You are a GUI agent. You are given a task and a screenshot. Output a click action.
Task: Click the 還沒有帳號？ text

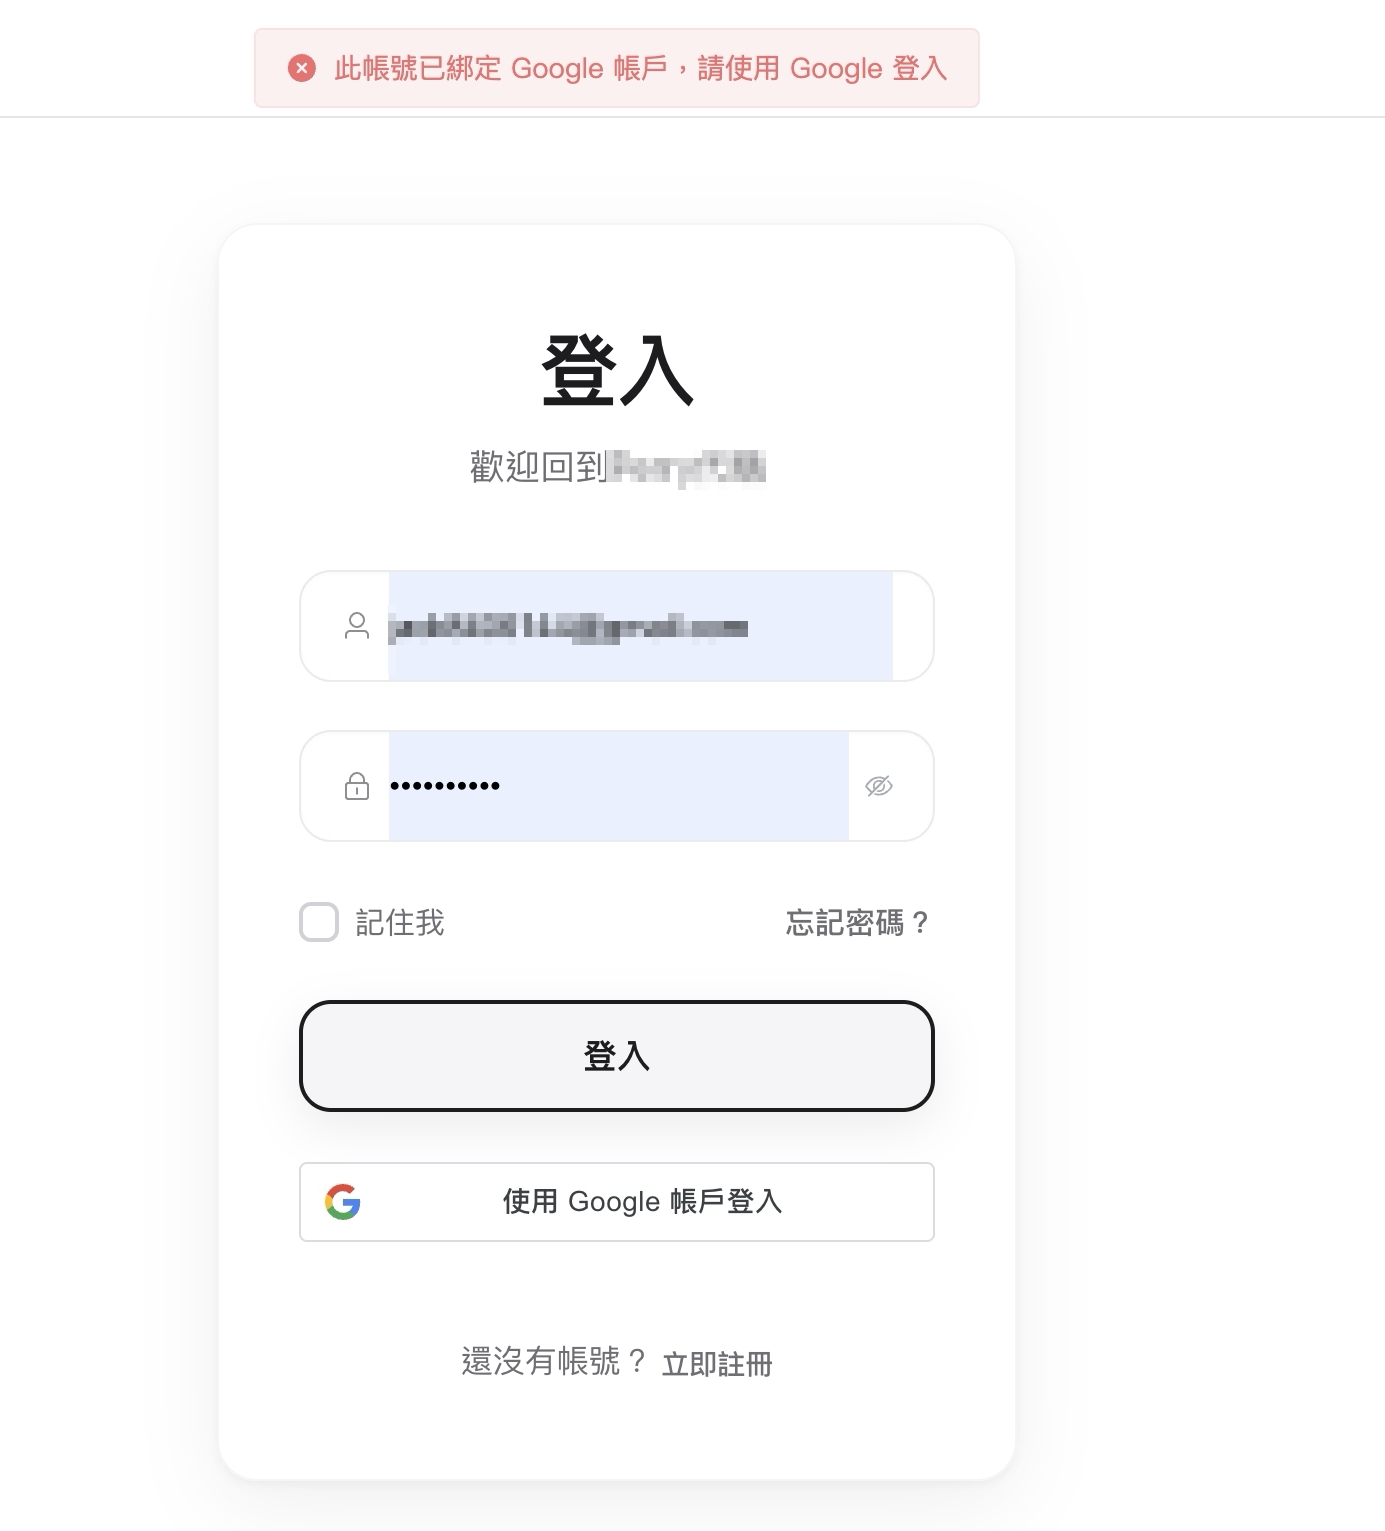[555, 1362]
